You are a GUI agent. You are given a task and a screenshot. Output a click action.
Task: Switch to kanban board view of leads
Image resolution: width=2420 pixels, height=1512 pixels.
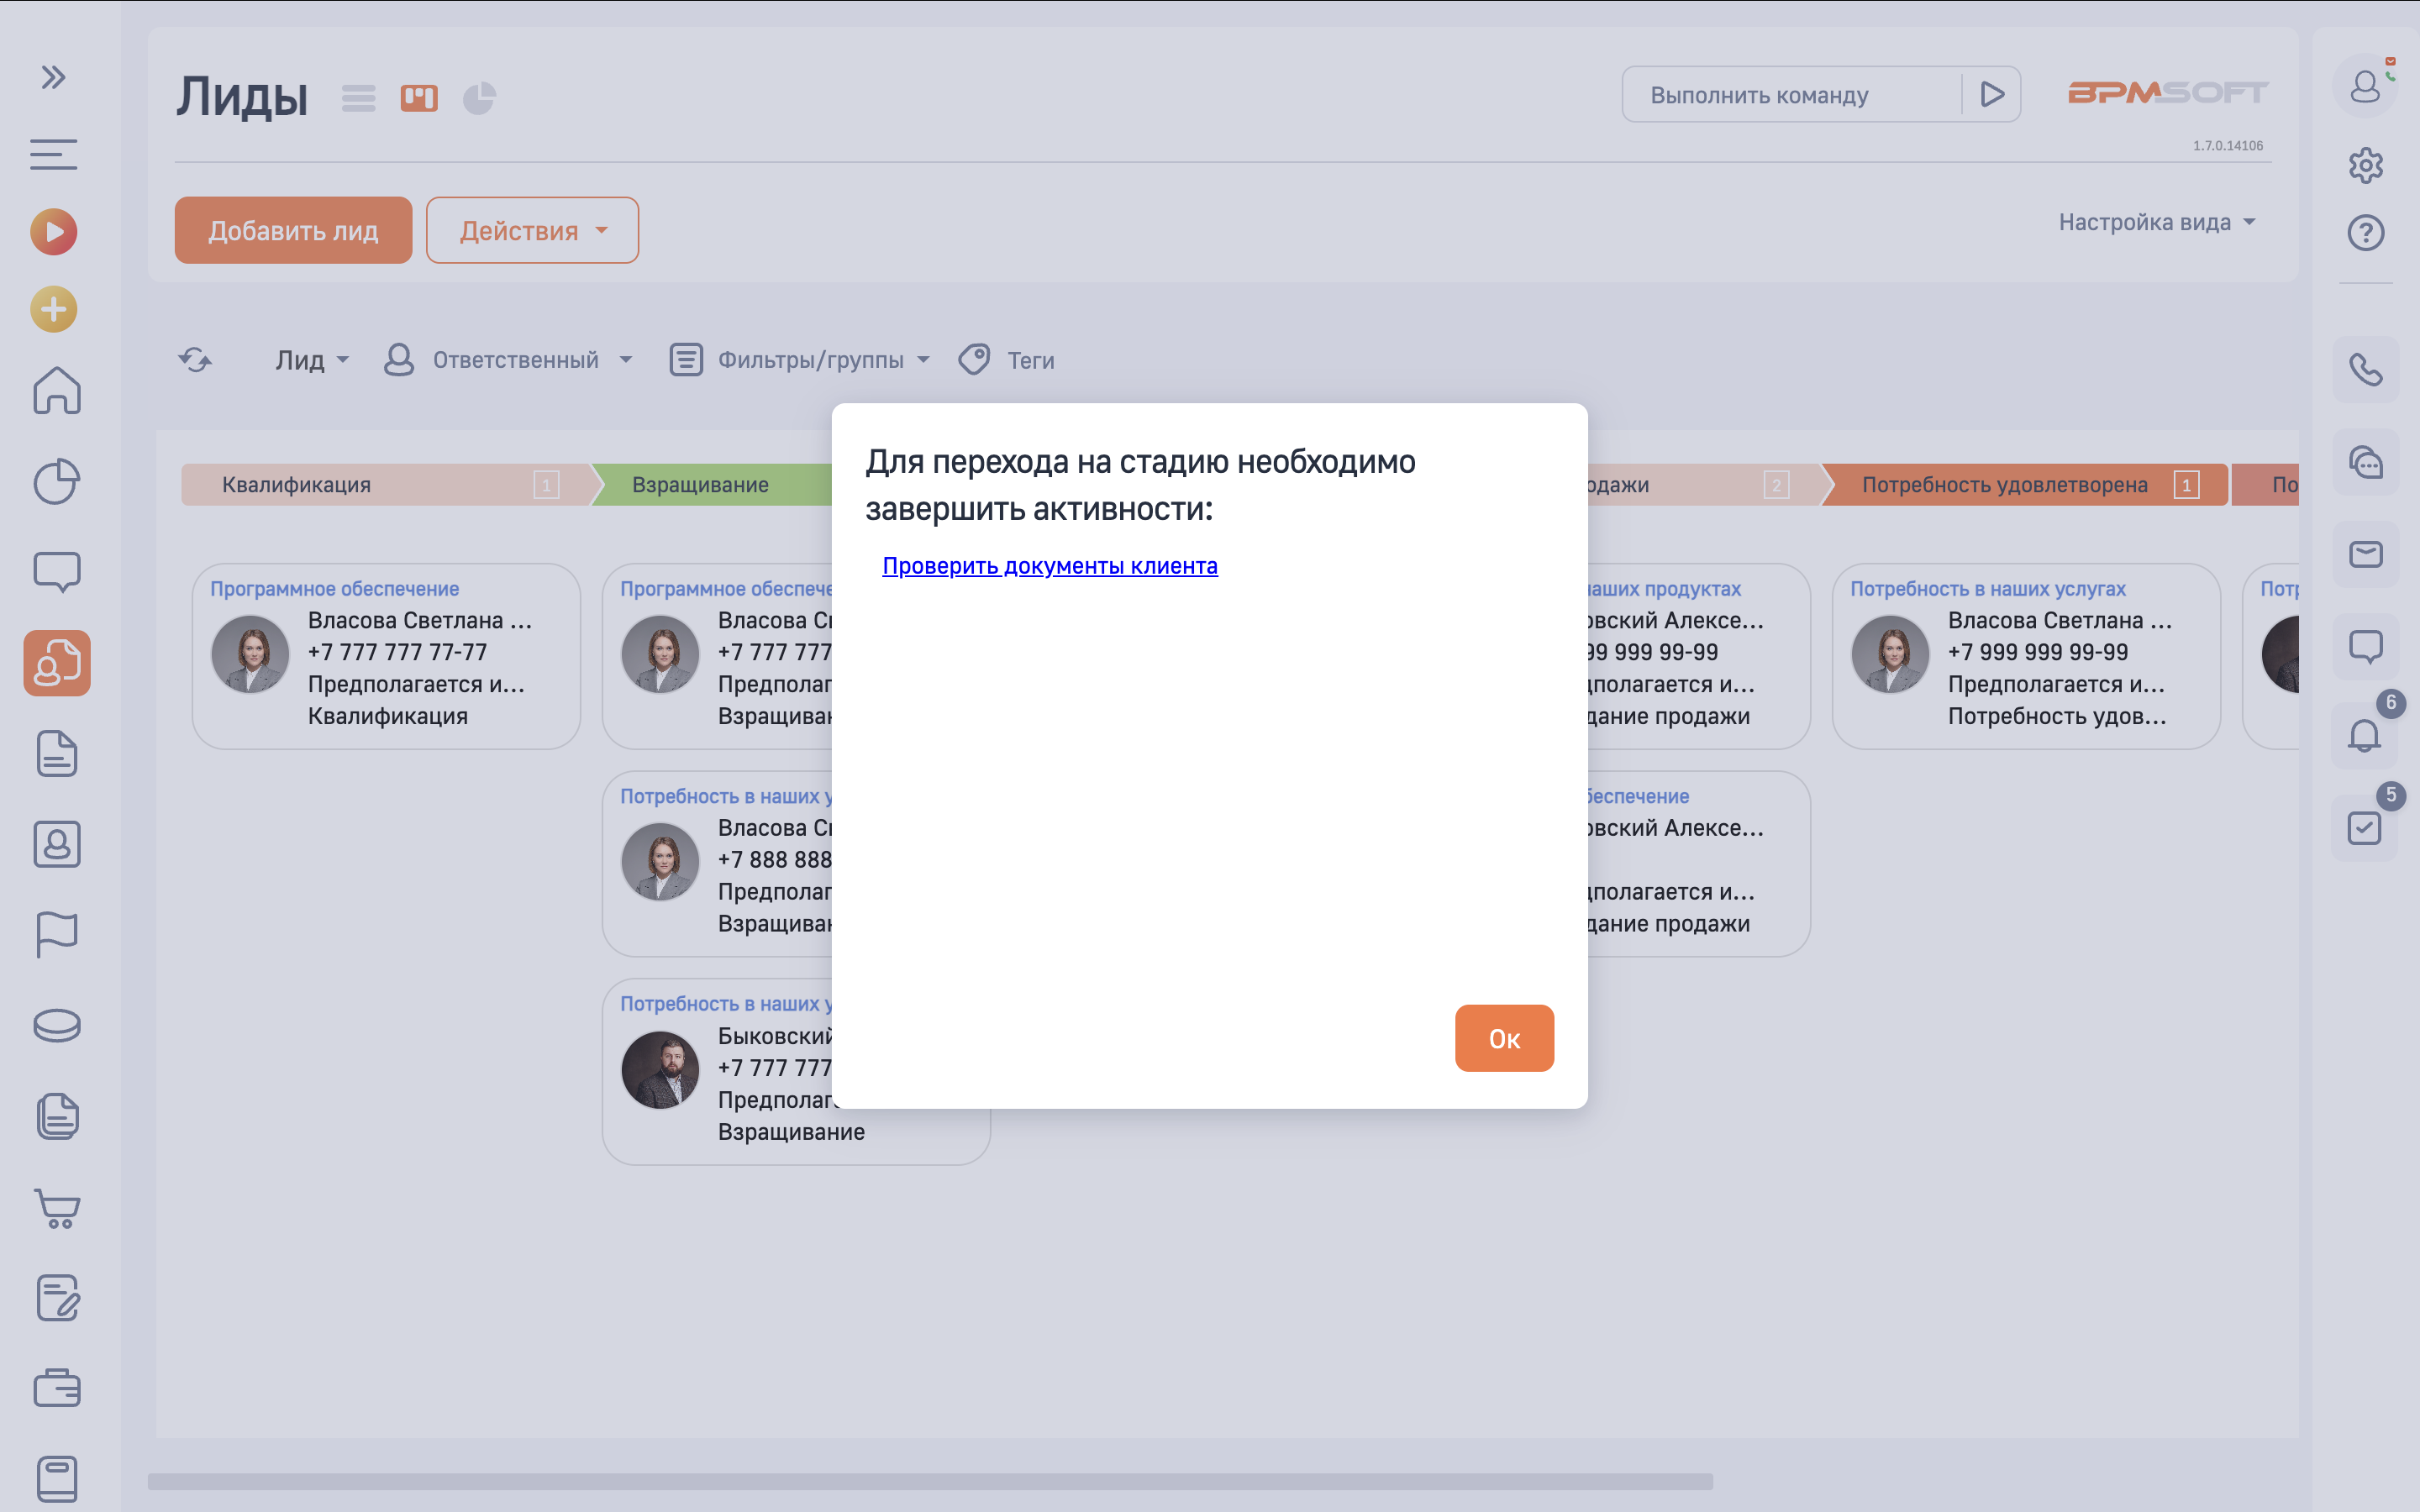(x=419, y=97)
